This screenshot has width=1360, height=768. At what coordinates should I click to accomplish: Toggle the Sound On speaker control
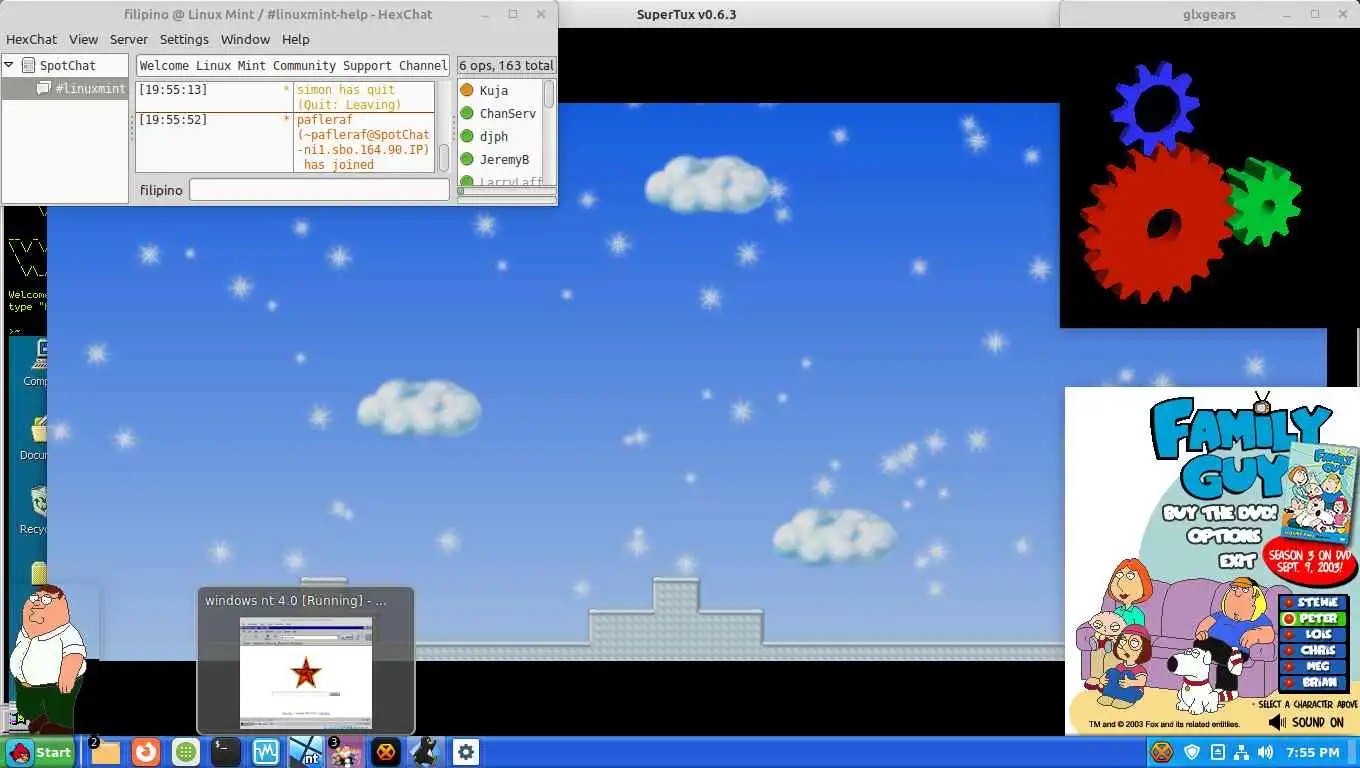pos(1306,722)
